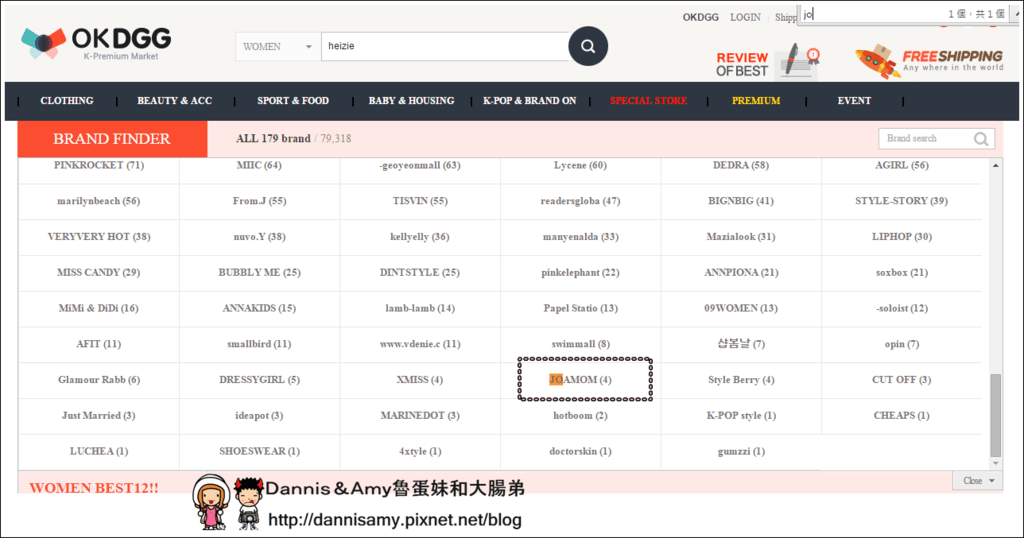Open the Free Shipping rocket banner
The height and width of the screenshot is (538, 1024).
click(x=929, y=62)
